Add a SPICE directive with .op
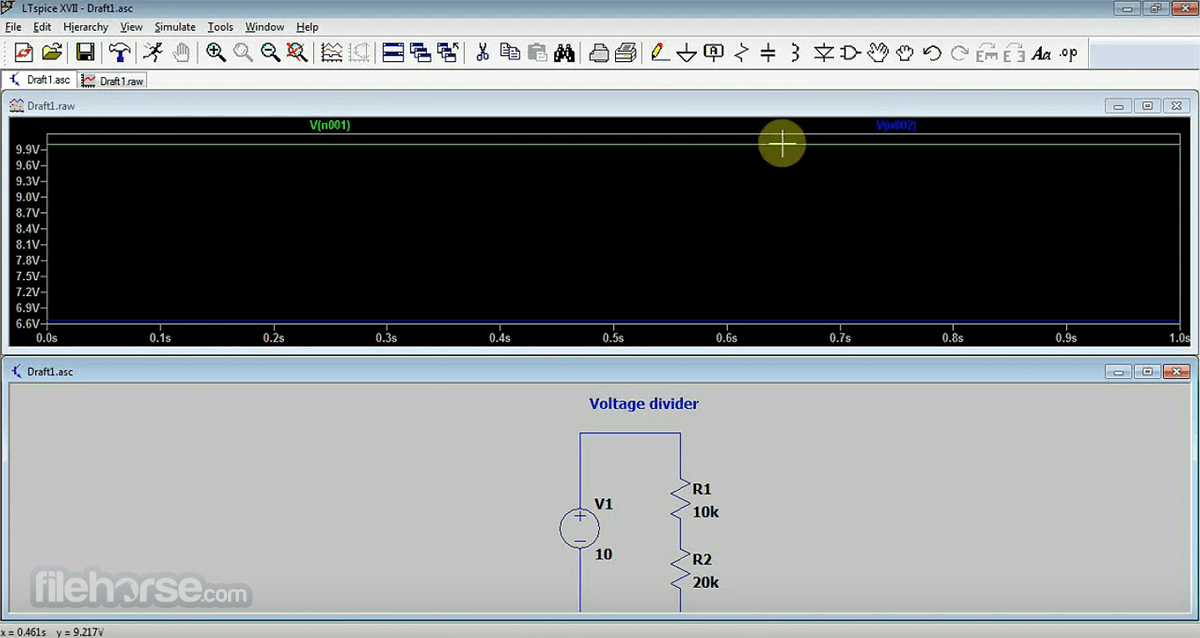Image resolution: width=1200 pixels, height=638 pixels. tap(1068, 53)
